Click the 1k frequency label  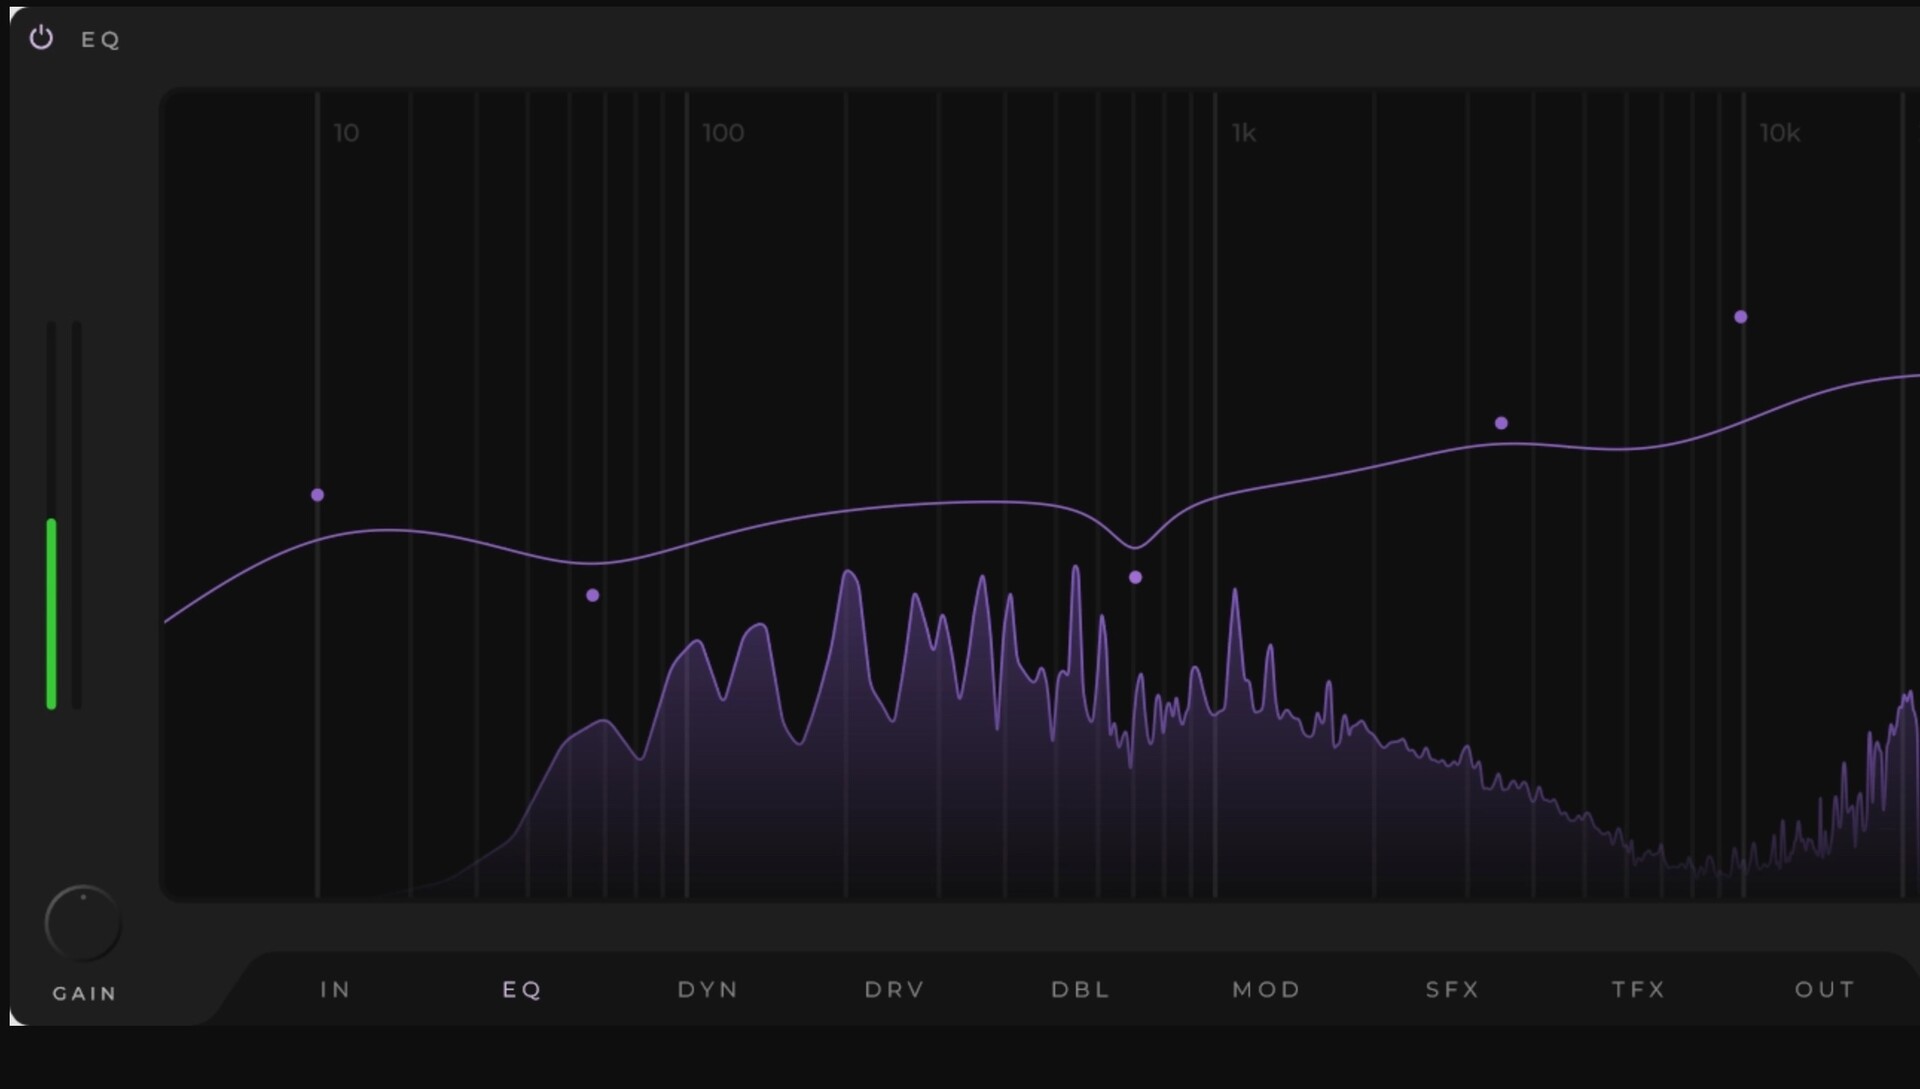tap(1243, 133)
